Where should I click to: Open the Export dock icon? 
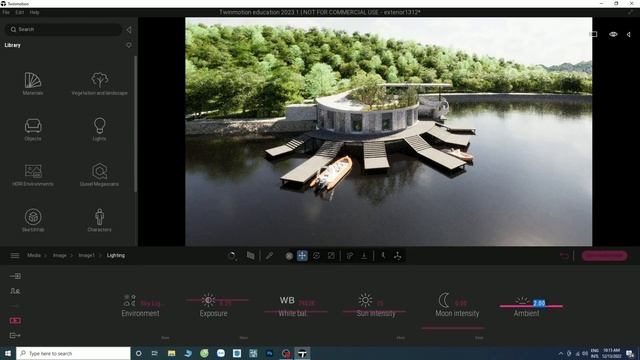tap(15, 336)
